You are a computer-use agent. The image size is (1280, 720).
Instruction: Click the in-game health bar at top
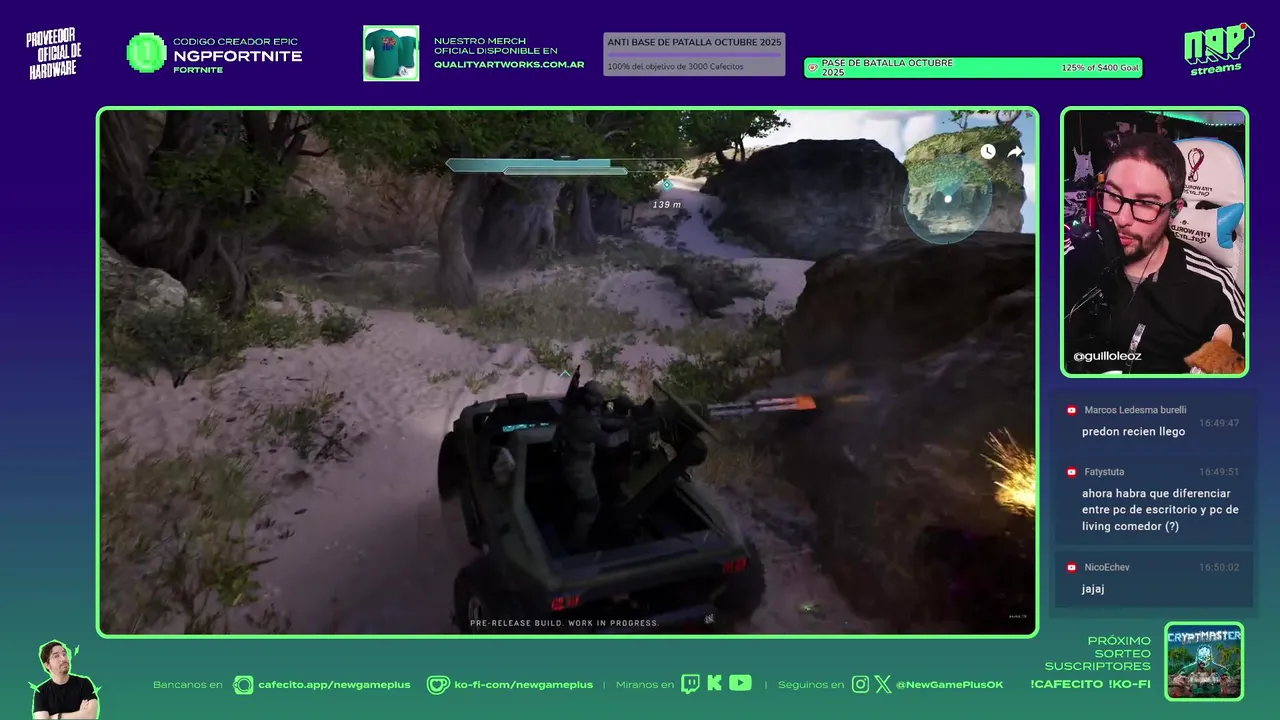point(565,166)
